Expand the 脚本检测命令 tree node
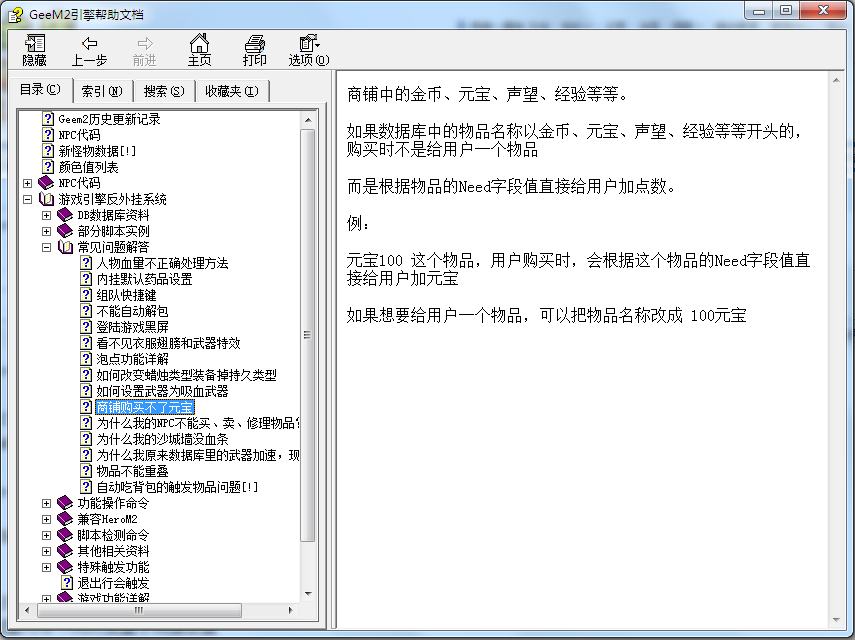 [48, 535]
